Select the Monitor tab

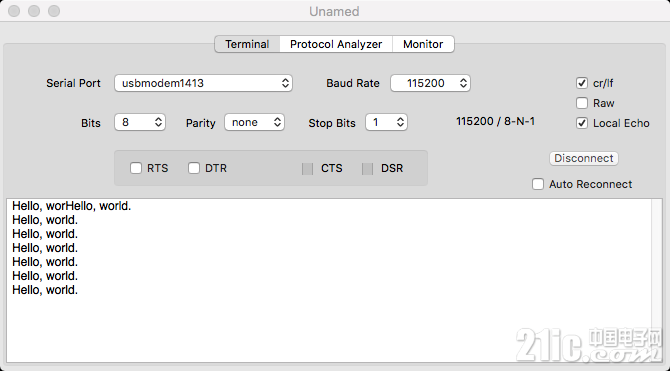click(423, 44)
